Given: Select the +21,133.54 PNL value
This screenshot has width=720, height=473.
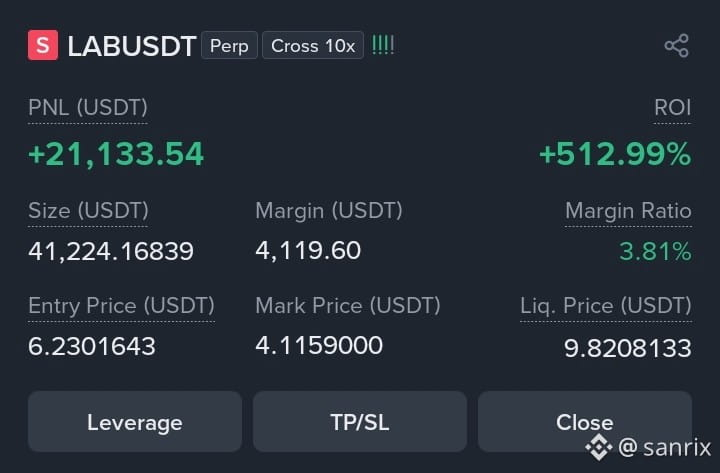Looking at the screenshot, I should tap(116, 154).
